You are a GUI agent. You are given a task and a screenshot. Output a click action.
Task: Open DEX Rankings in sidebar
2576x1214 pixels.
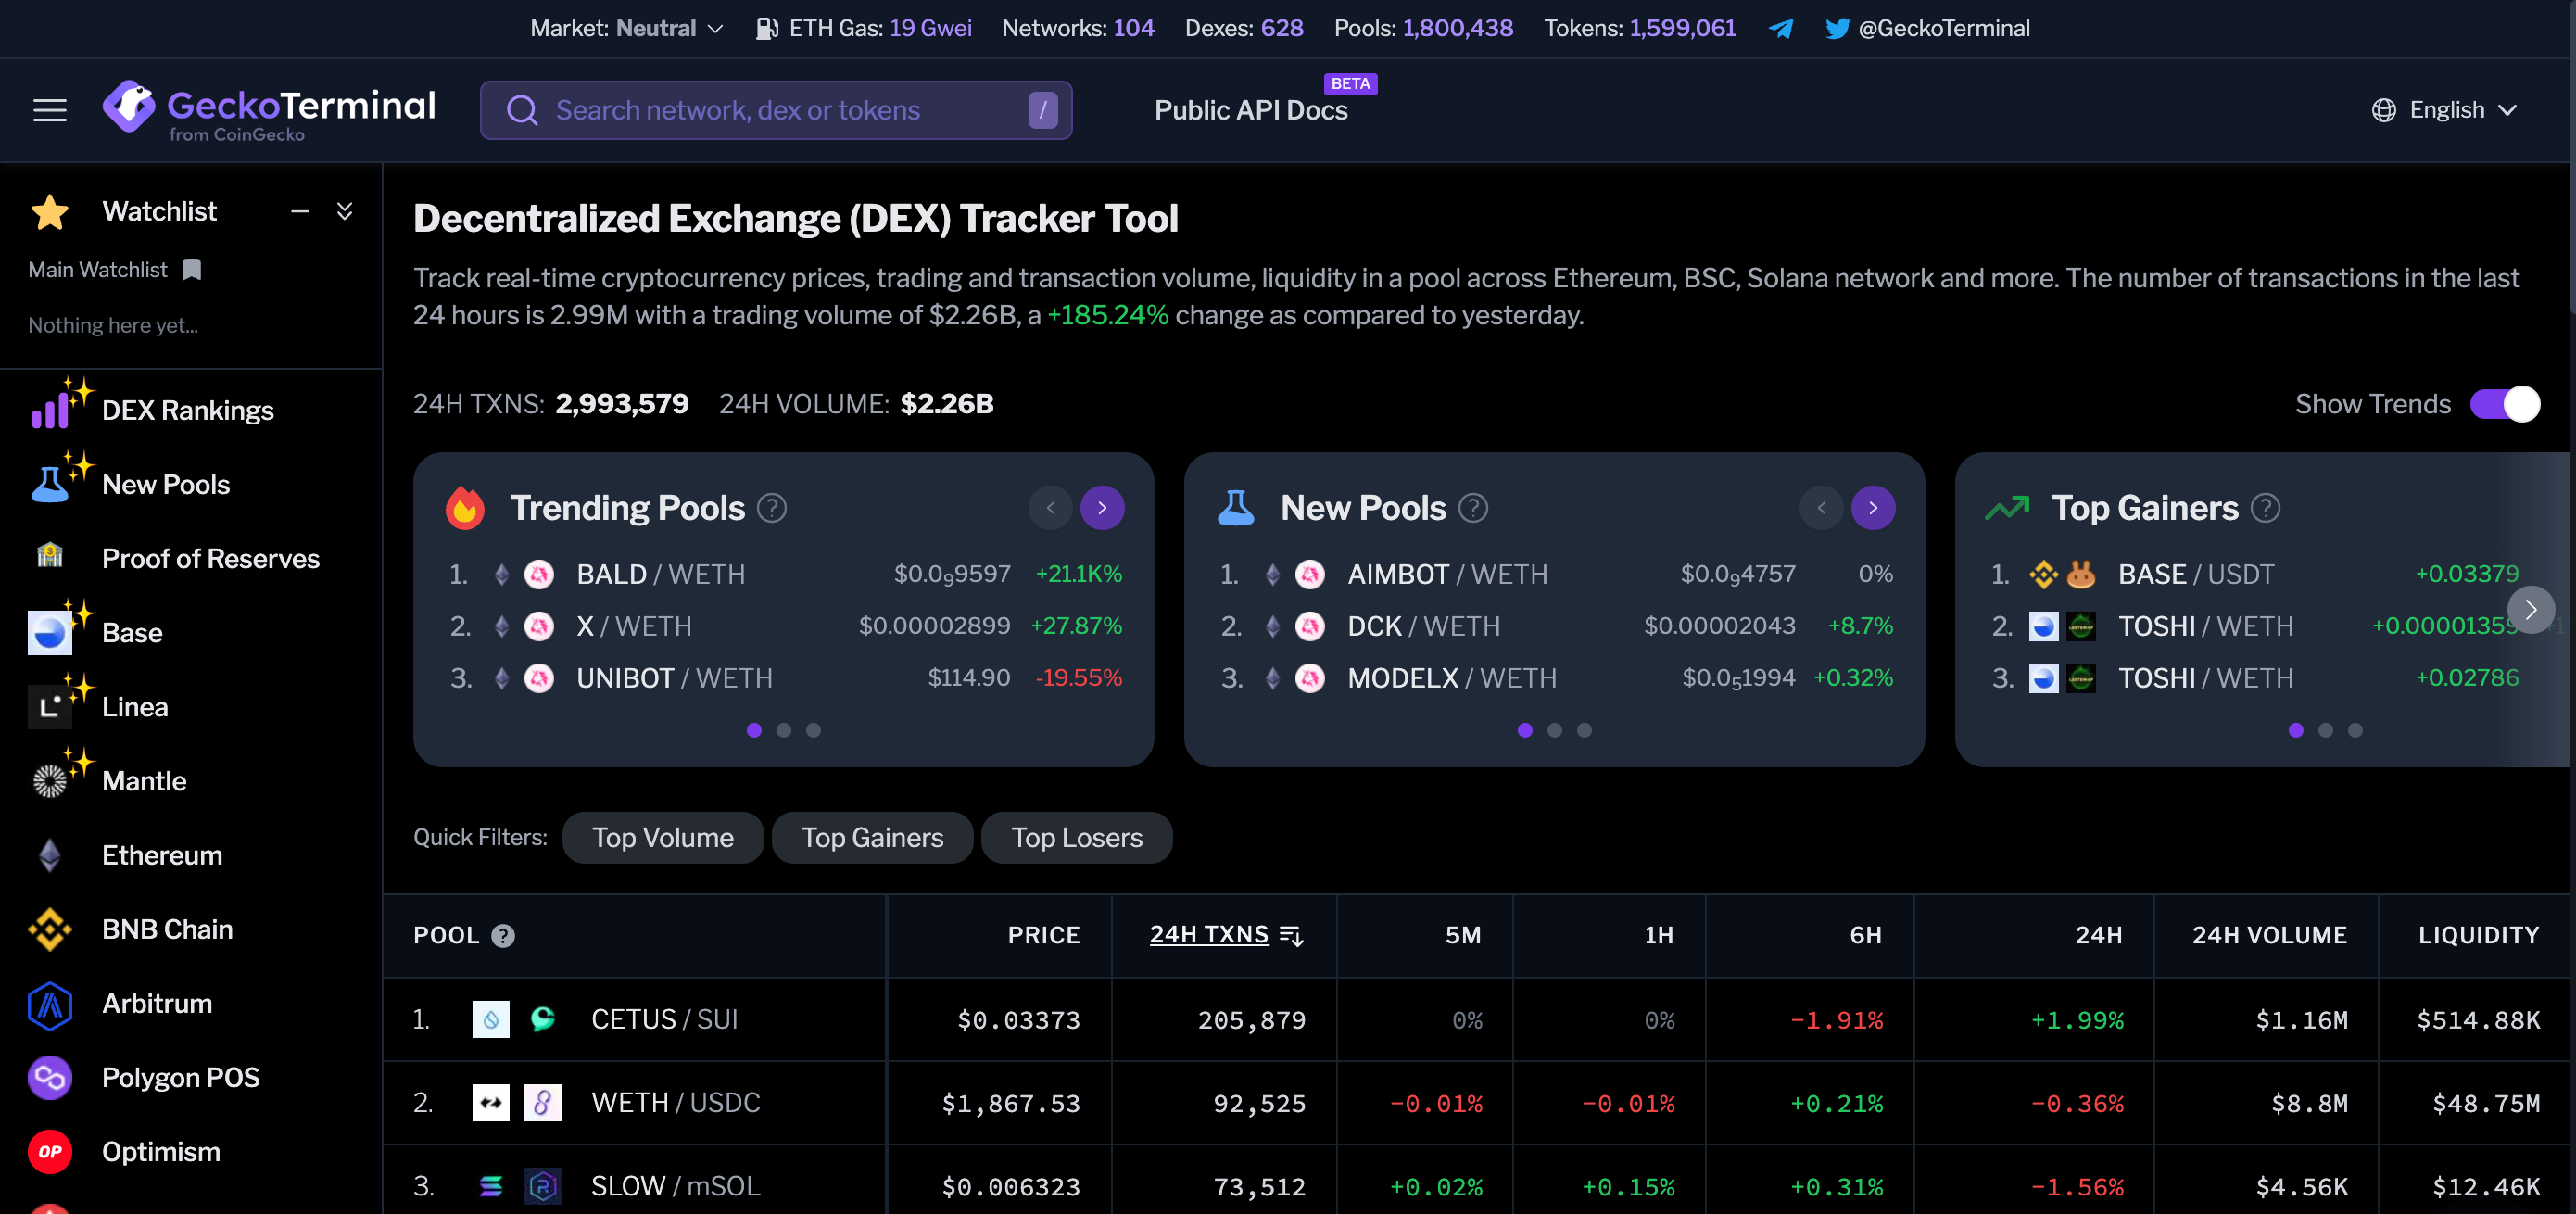[187, 410]
